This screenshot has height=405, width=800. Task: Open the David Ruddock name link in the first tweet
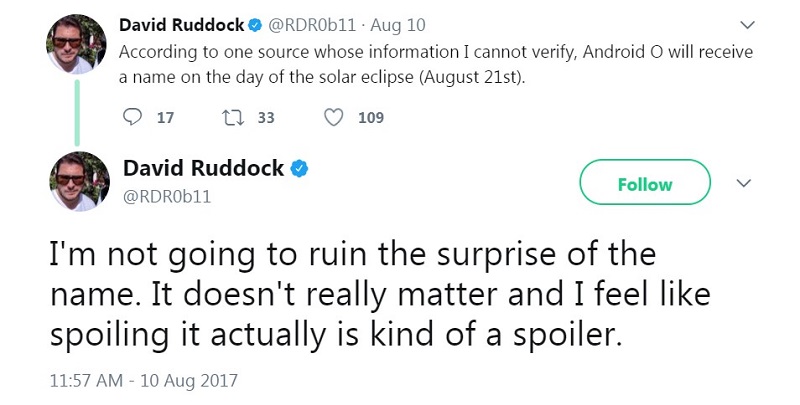tap(181, 24)
